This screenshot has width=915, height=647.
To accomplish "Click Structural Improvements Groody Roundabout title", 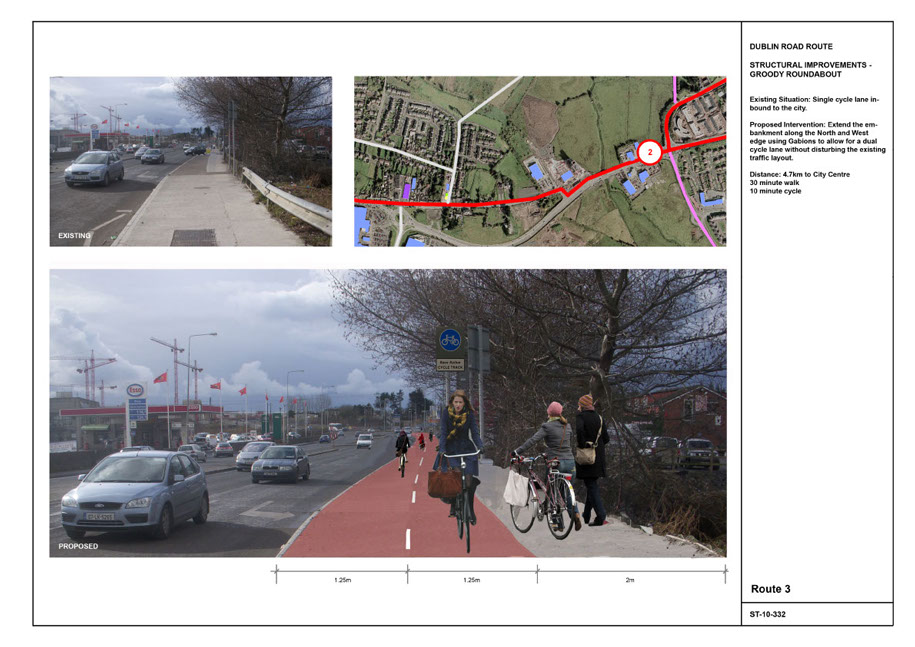I will tap(810, 69).
